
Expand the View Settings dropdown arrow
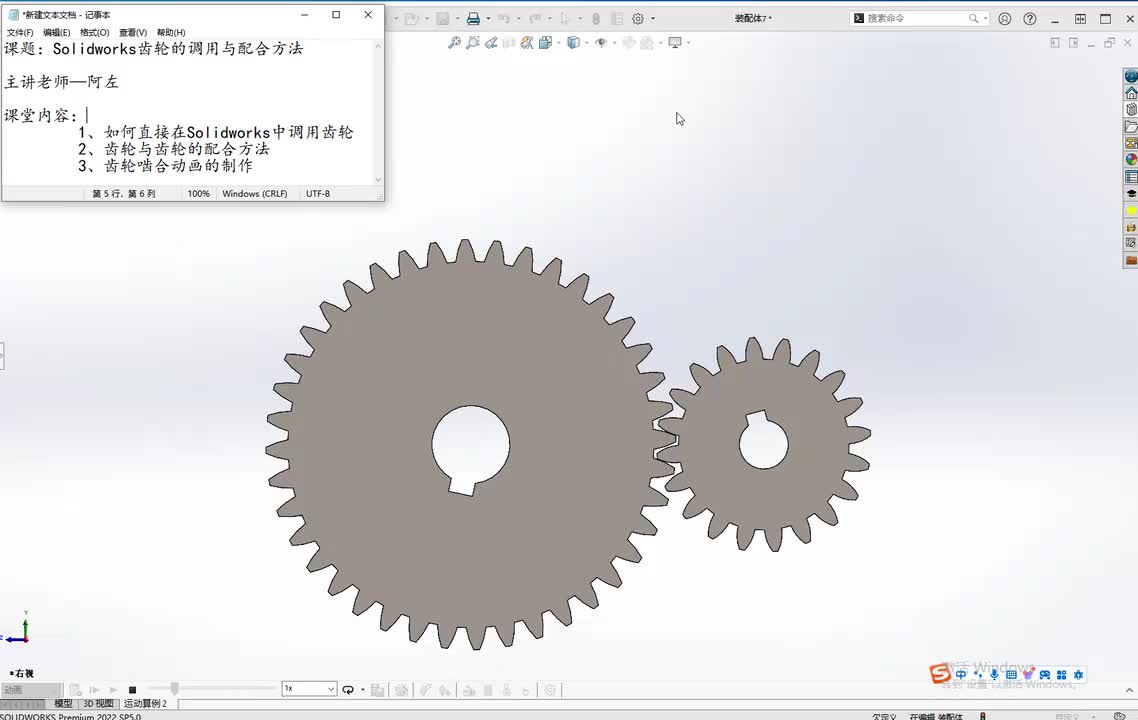point(688,43)
